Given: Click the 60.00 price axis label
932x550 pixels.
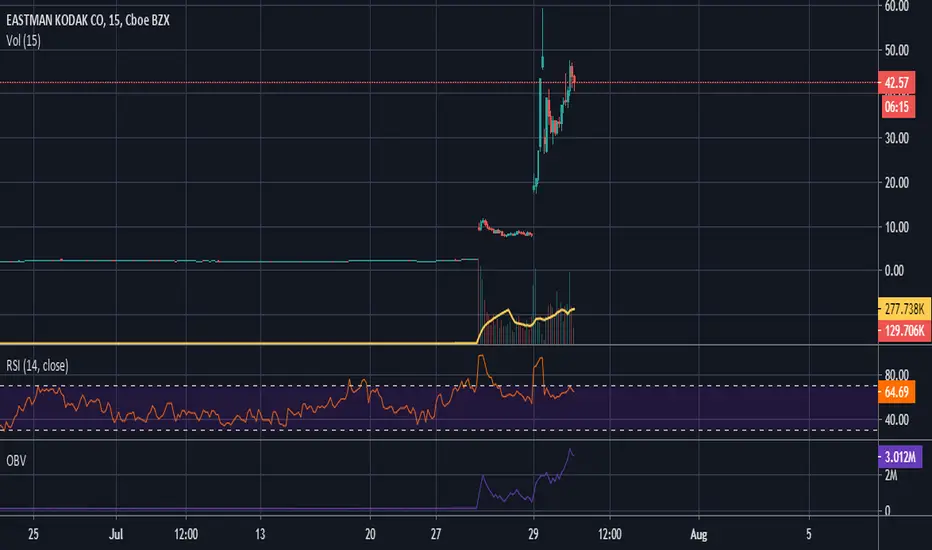Looking at the screenshot, I should [x=896, y=7].
